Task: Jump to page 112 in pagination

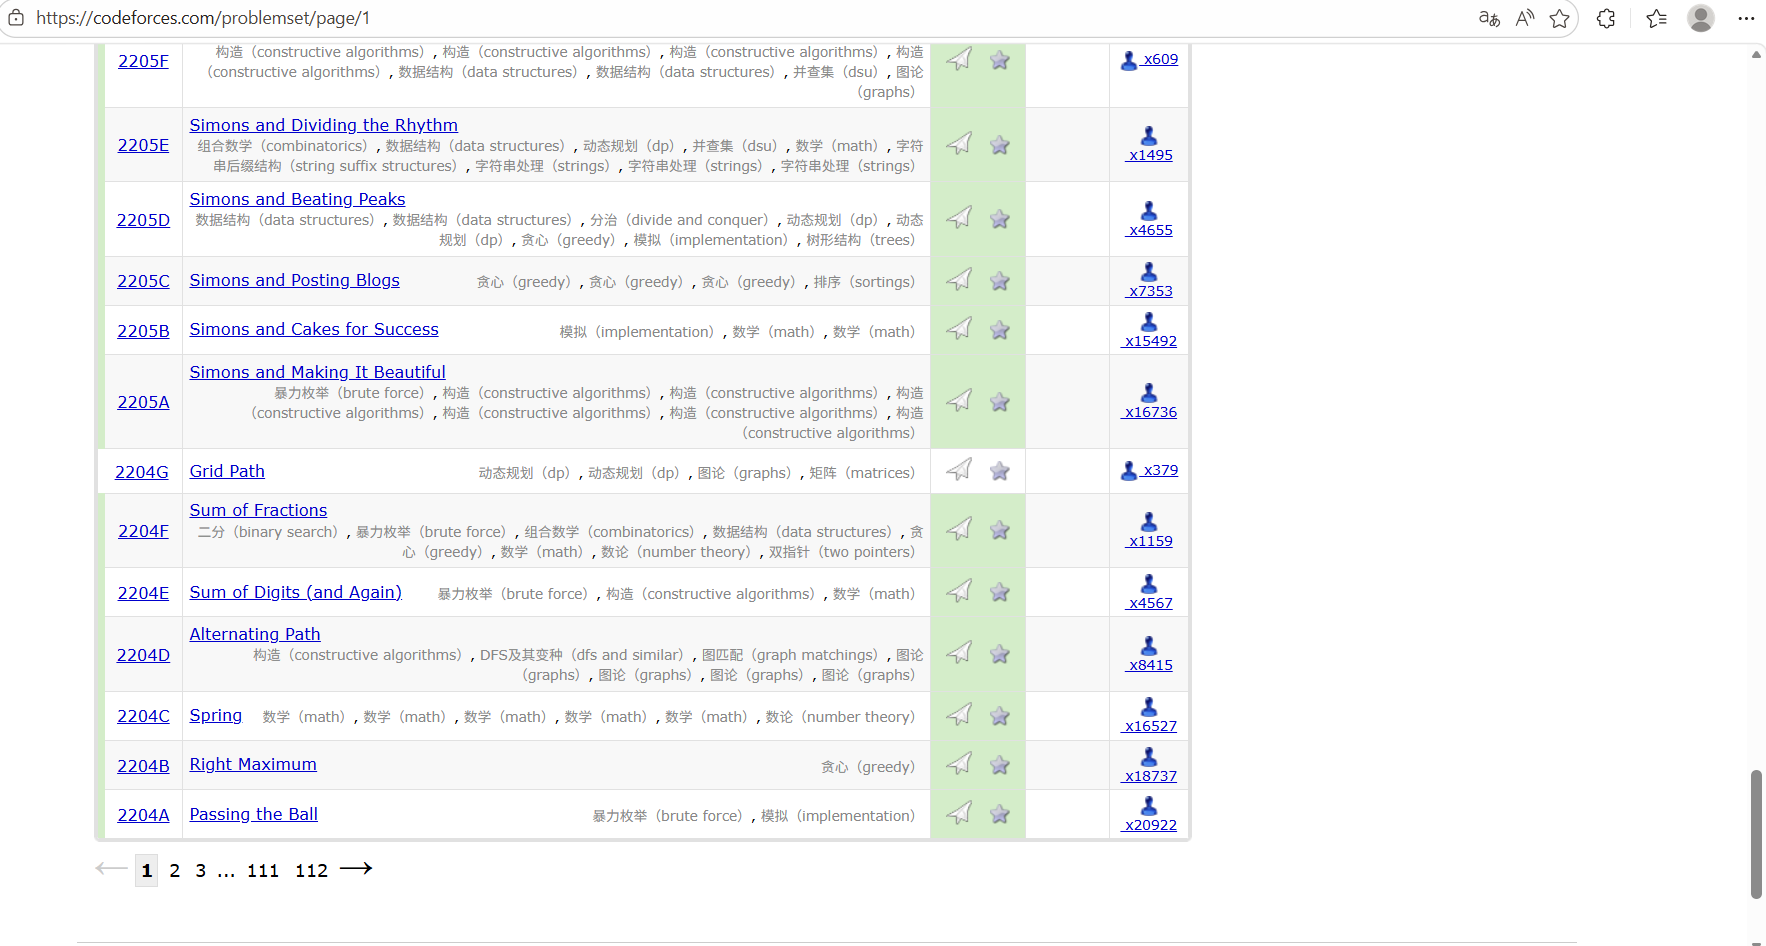Action: click(x=311, y=871)
